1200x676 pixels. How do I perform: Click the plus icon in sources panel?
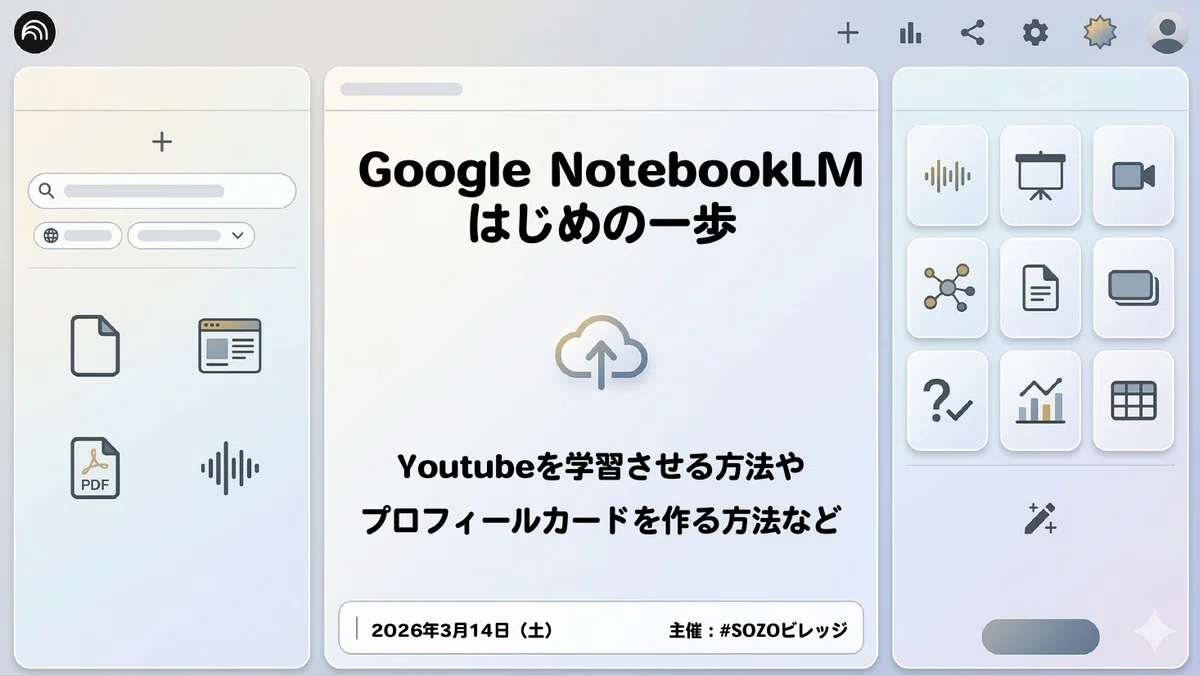click(x=162, y=142)
